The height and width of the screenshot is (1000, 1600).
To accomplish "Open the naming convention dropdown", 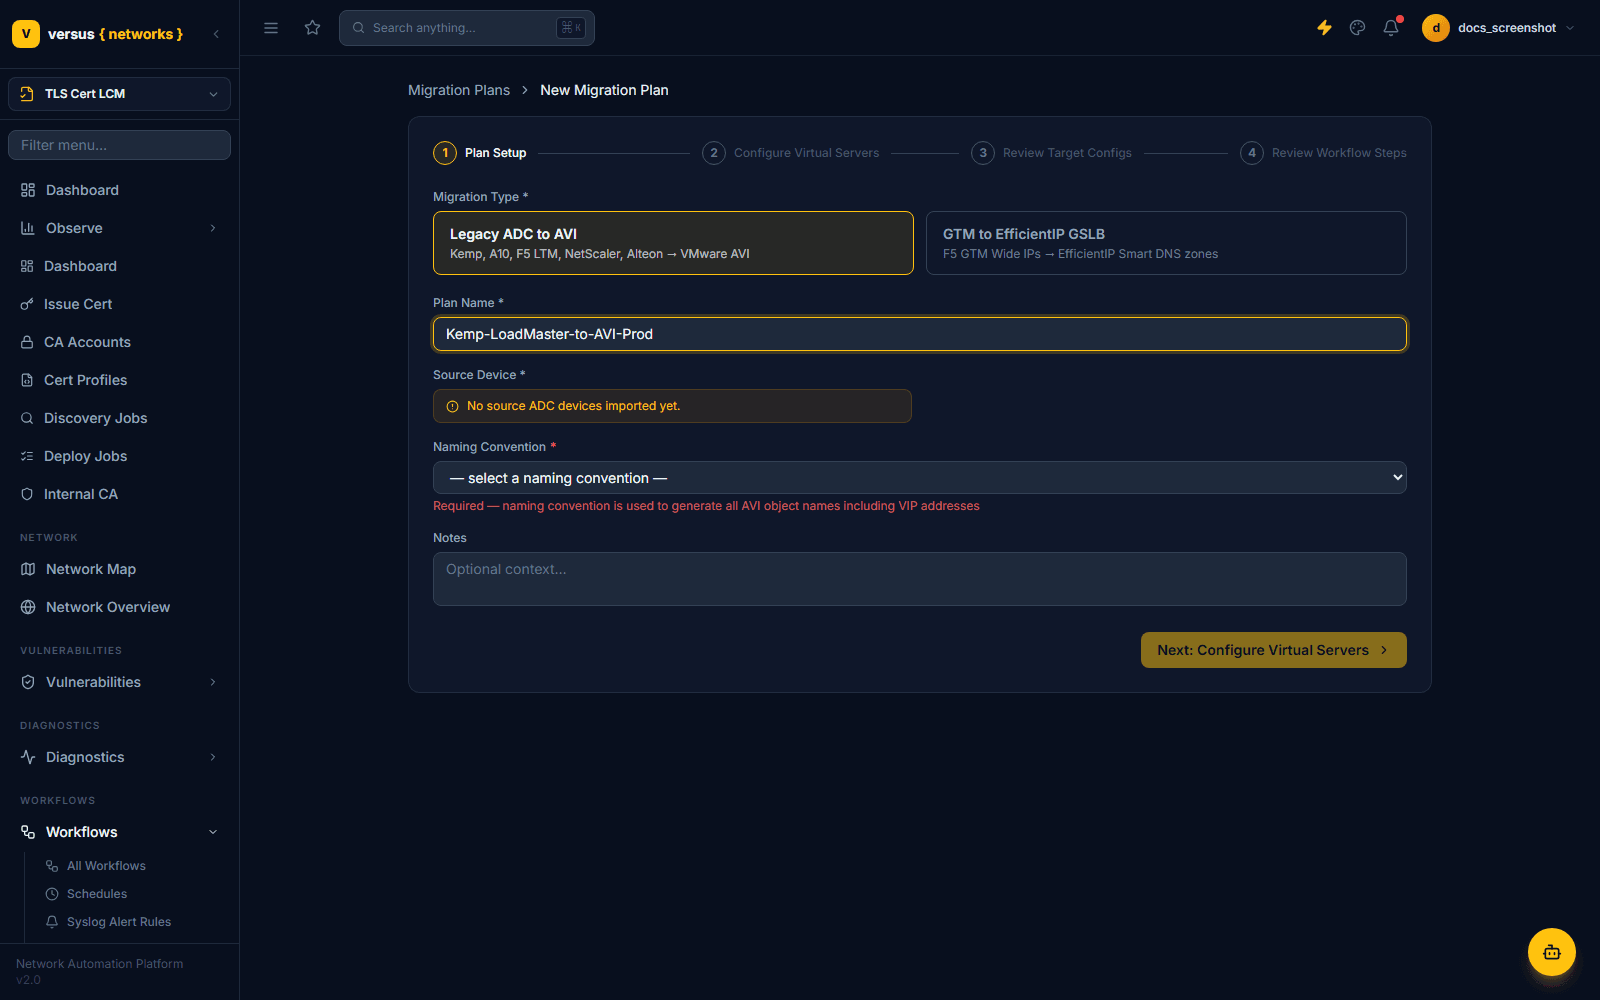I will pyautogui.click(x=919, y=478).
